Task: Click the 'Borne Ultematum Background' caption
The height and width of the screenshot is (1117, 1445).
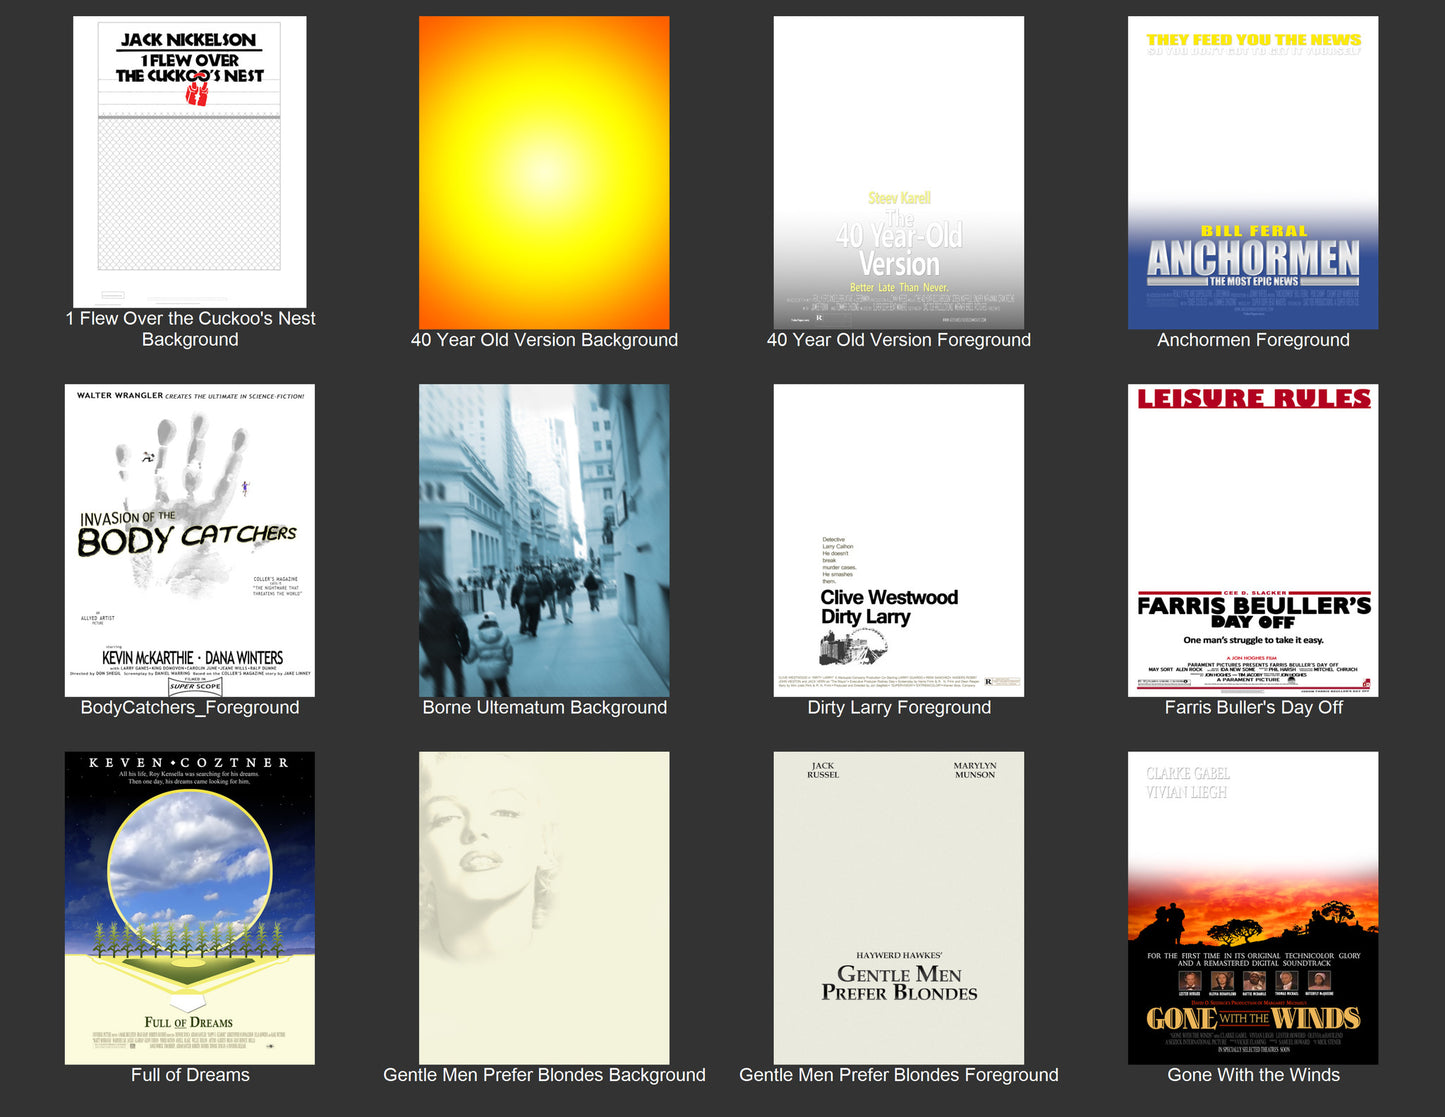Action: [x=544, y=707]
